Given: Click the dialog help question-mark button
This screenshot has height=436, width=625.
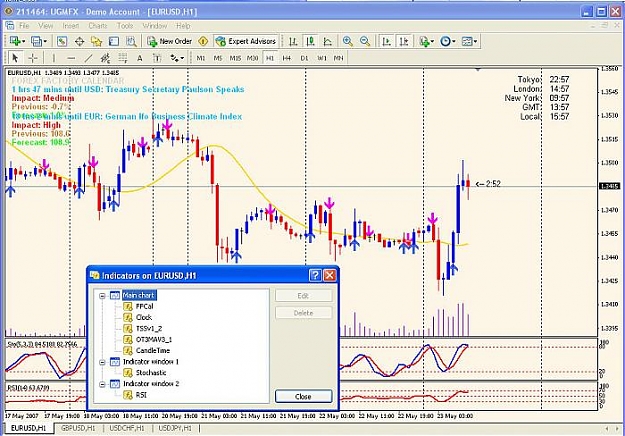Looking at the screenshot, I should pos(315,275).
